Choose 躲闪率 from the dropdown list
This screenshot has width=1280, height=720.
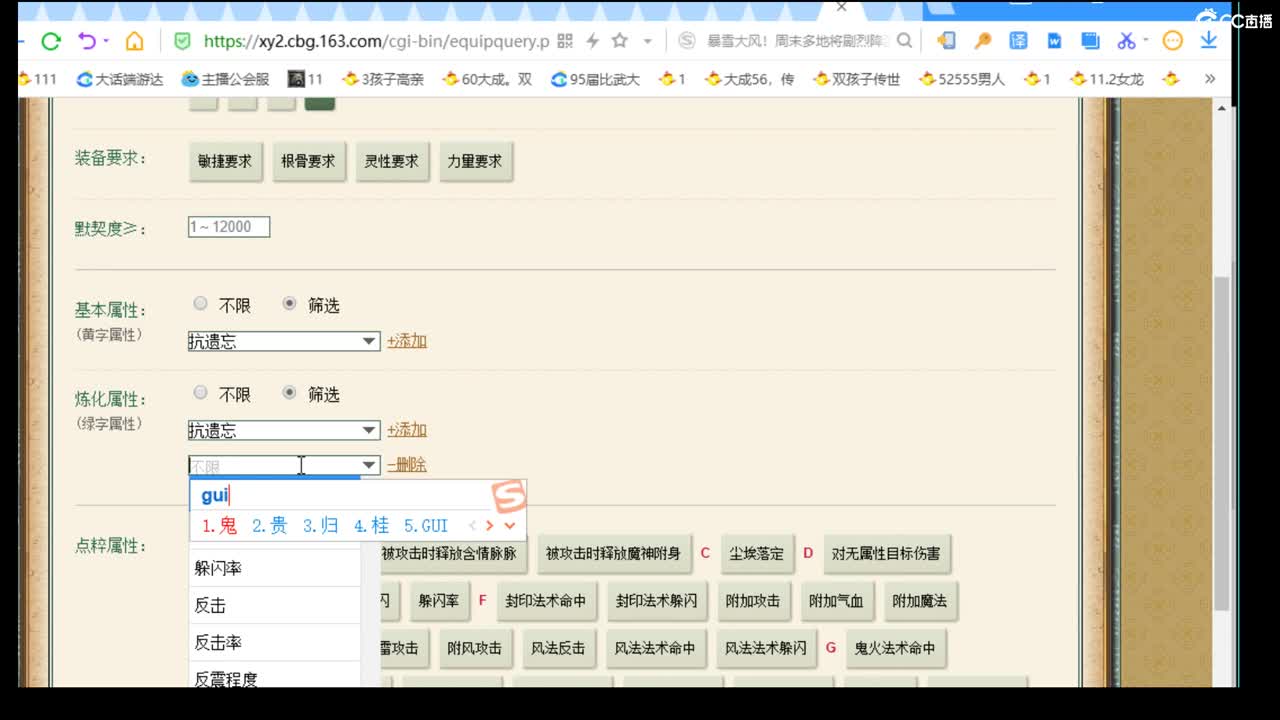coord(275,568)
